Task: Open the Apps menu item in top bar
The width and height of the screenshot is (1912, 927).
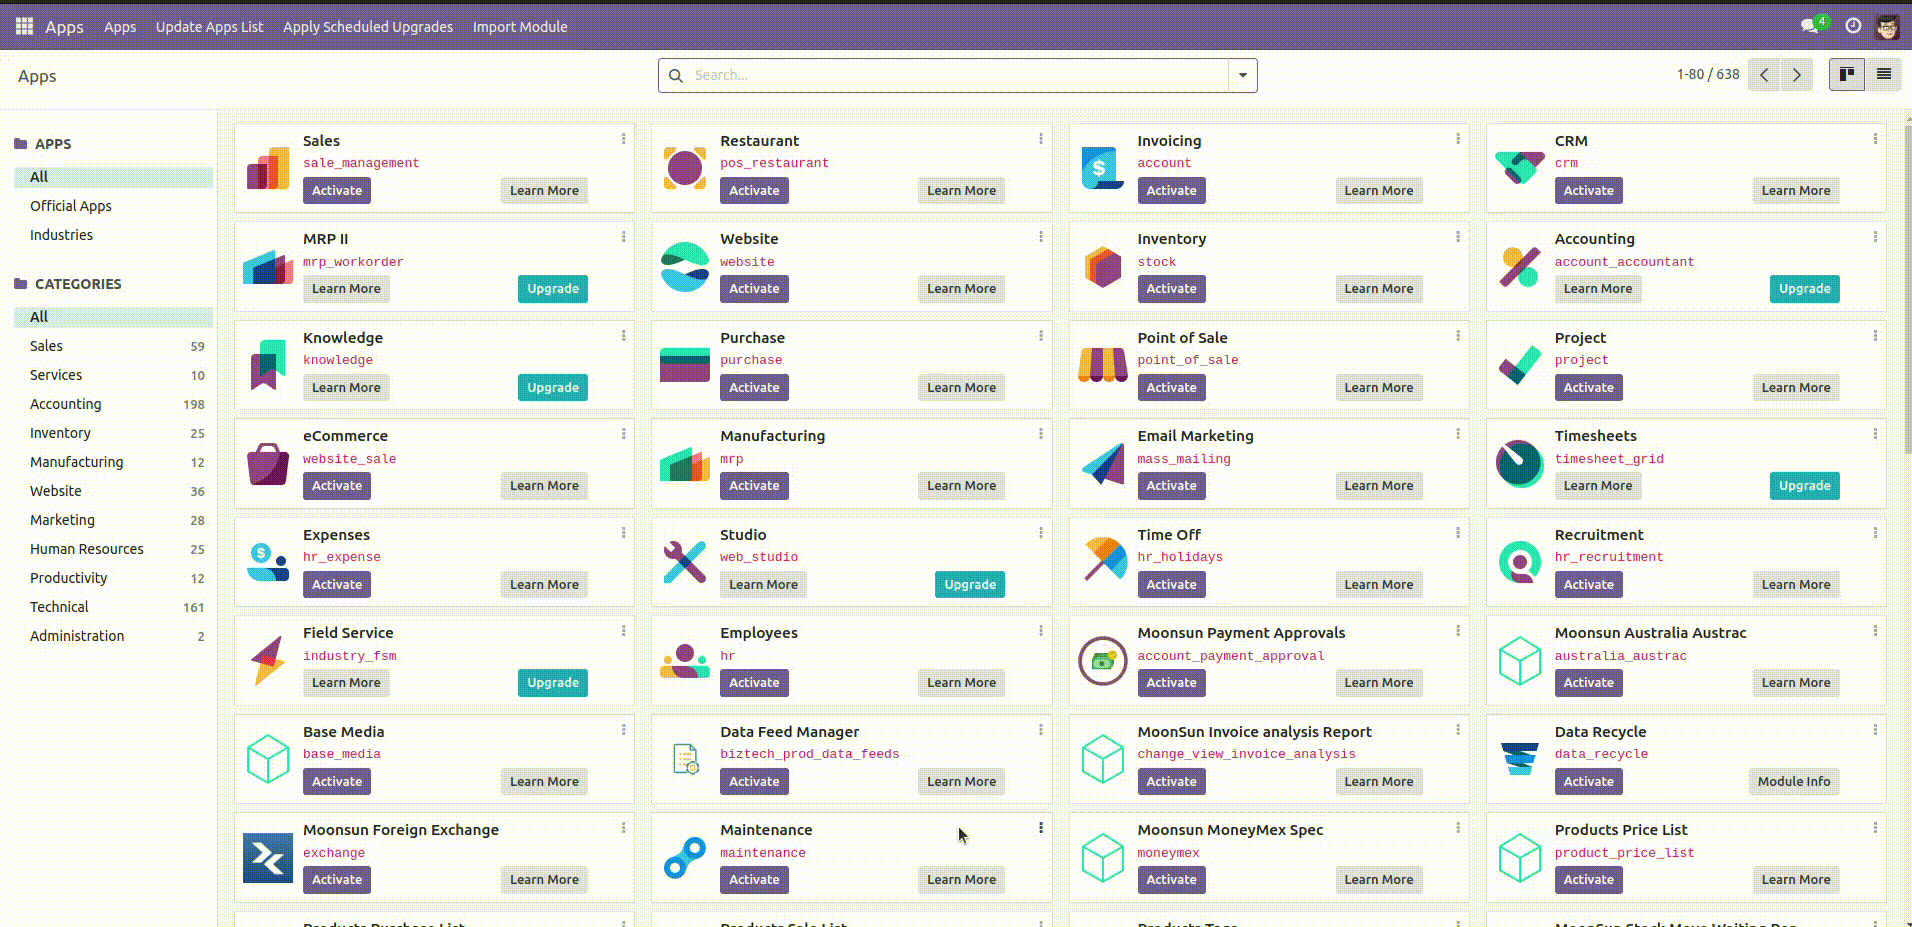Action: coord(120,27)
